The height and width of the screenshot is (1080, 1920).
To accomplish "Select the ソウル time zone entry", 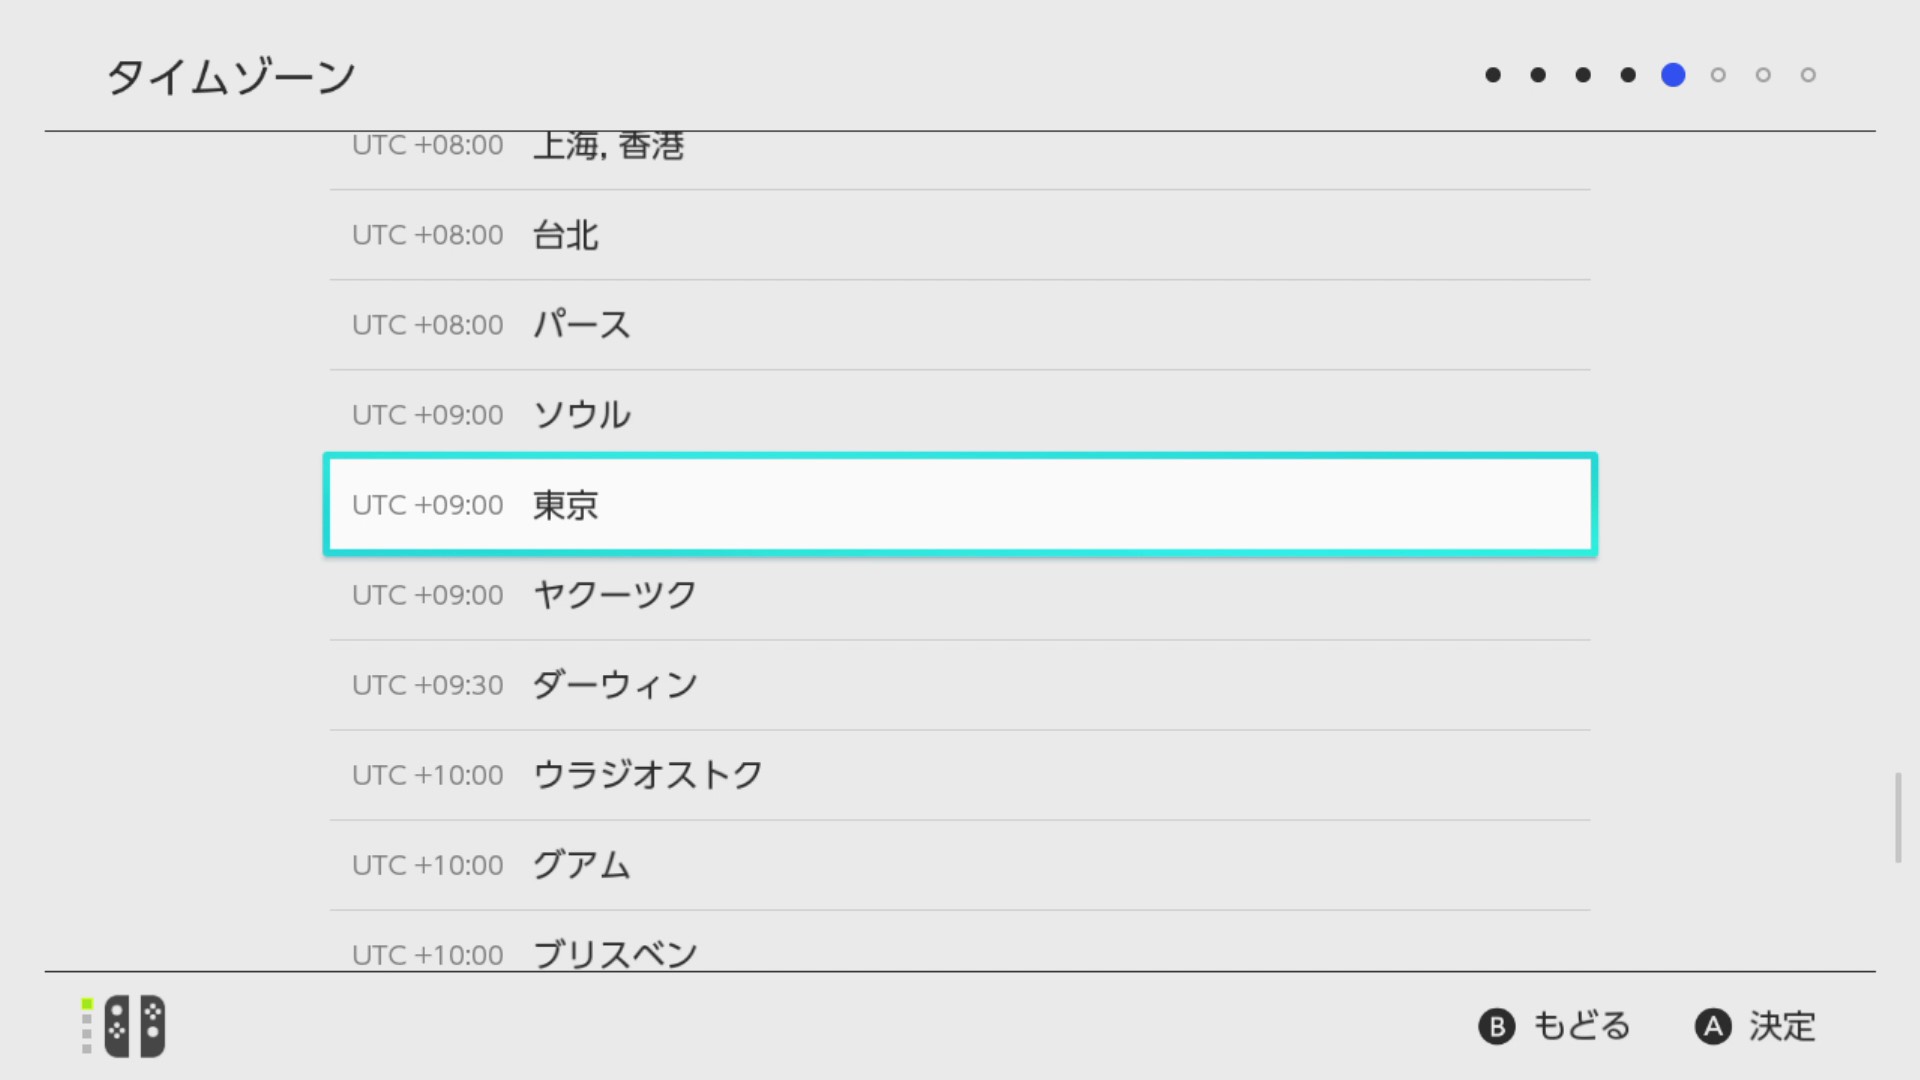I will pyautogui.click(x=960, y=415).
